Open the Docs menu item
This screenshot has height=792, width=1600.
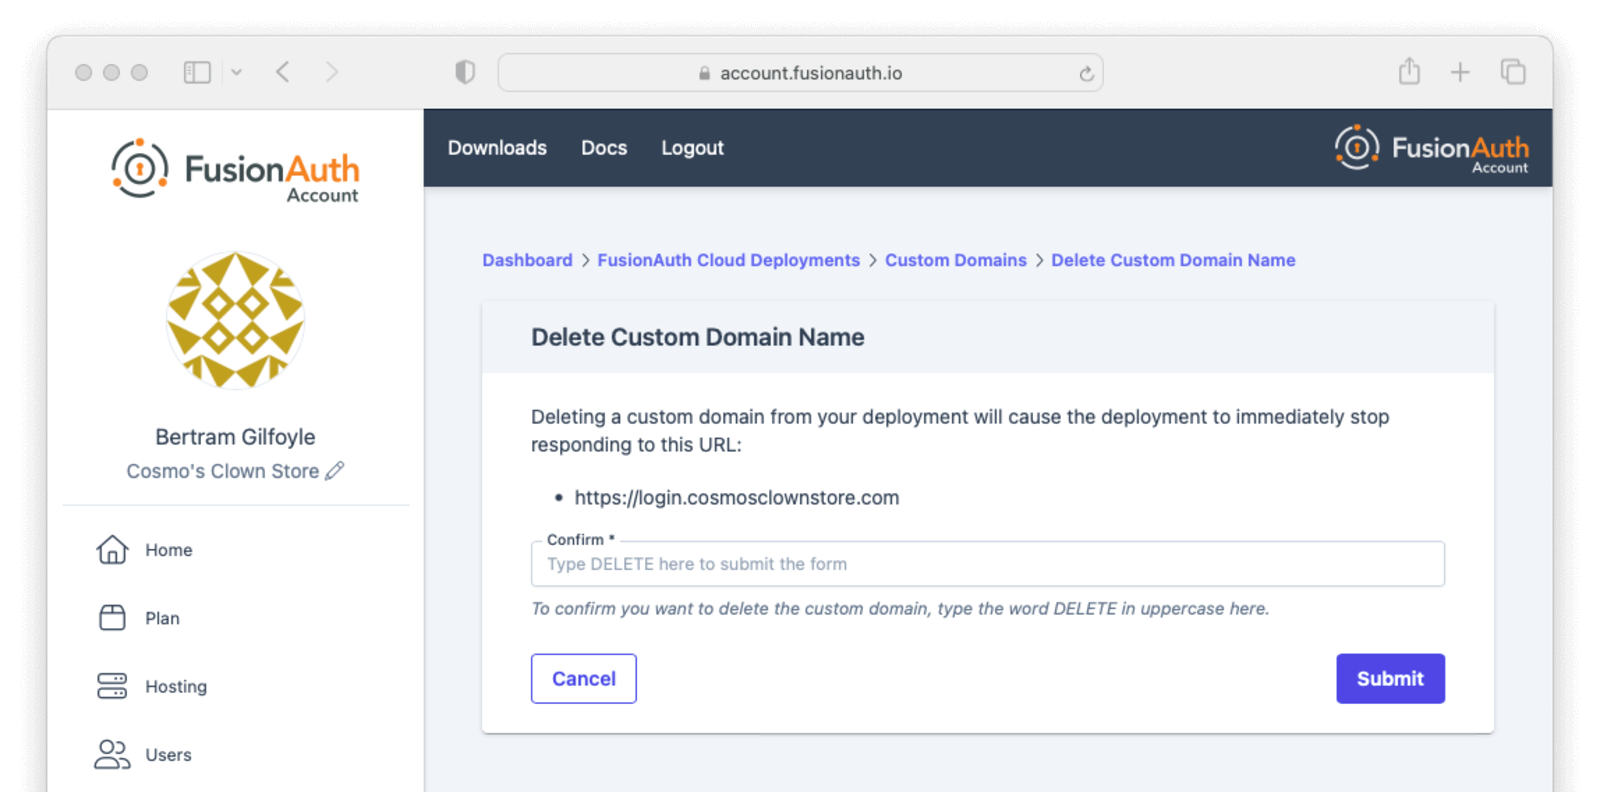604,148
